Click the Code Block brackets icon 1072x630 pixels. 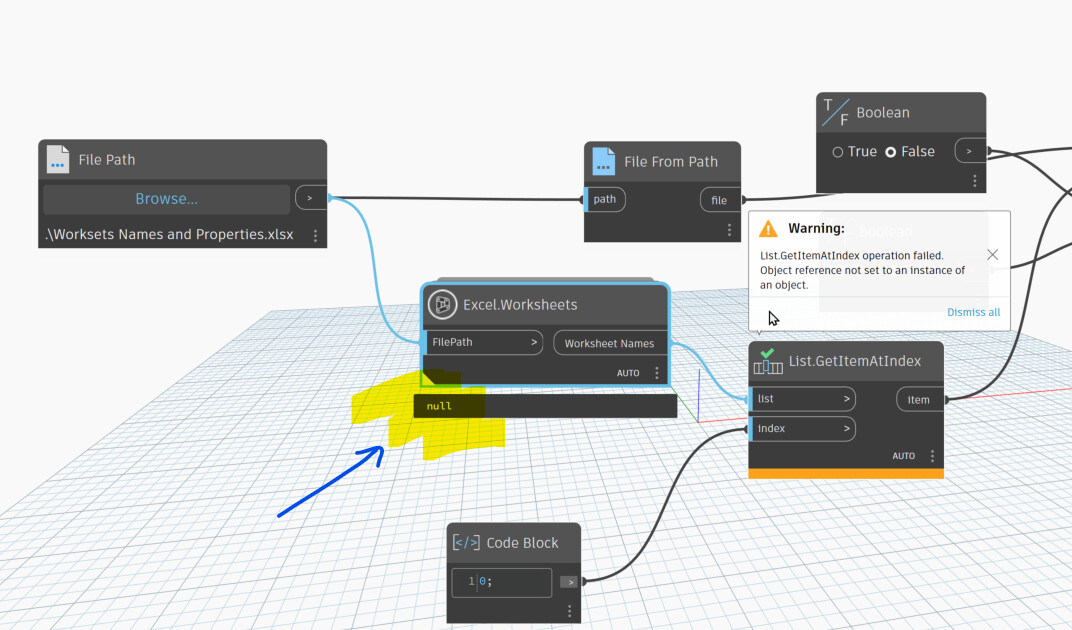pyautogui.click(x=466, y=542)
